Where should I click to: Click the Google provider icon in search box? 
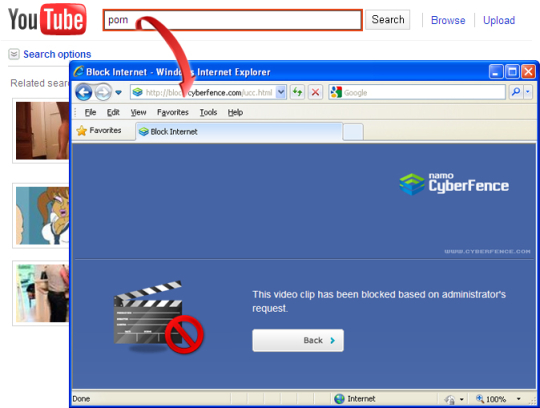point(336,92)
